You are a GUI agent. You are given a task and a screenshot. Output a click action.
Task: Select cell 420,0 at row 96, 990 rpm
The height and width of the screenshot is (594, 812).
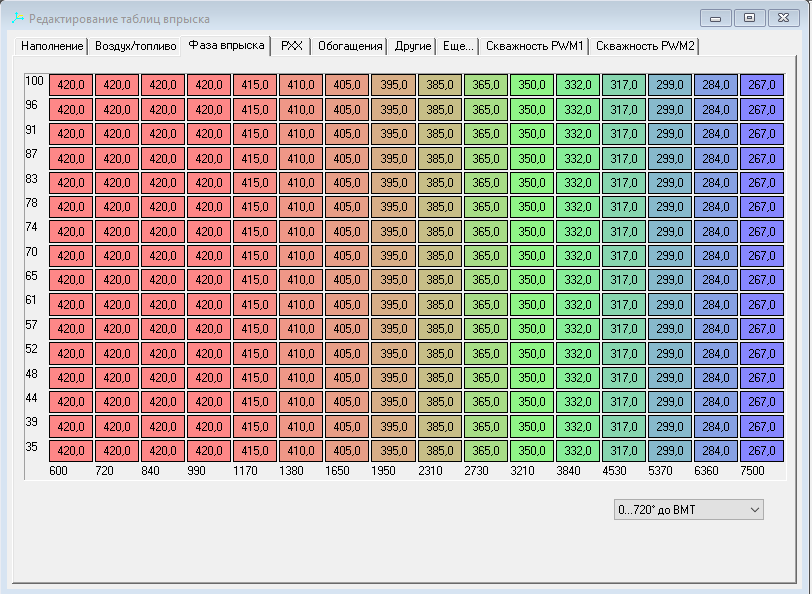[209, 109]
